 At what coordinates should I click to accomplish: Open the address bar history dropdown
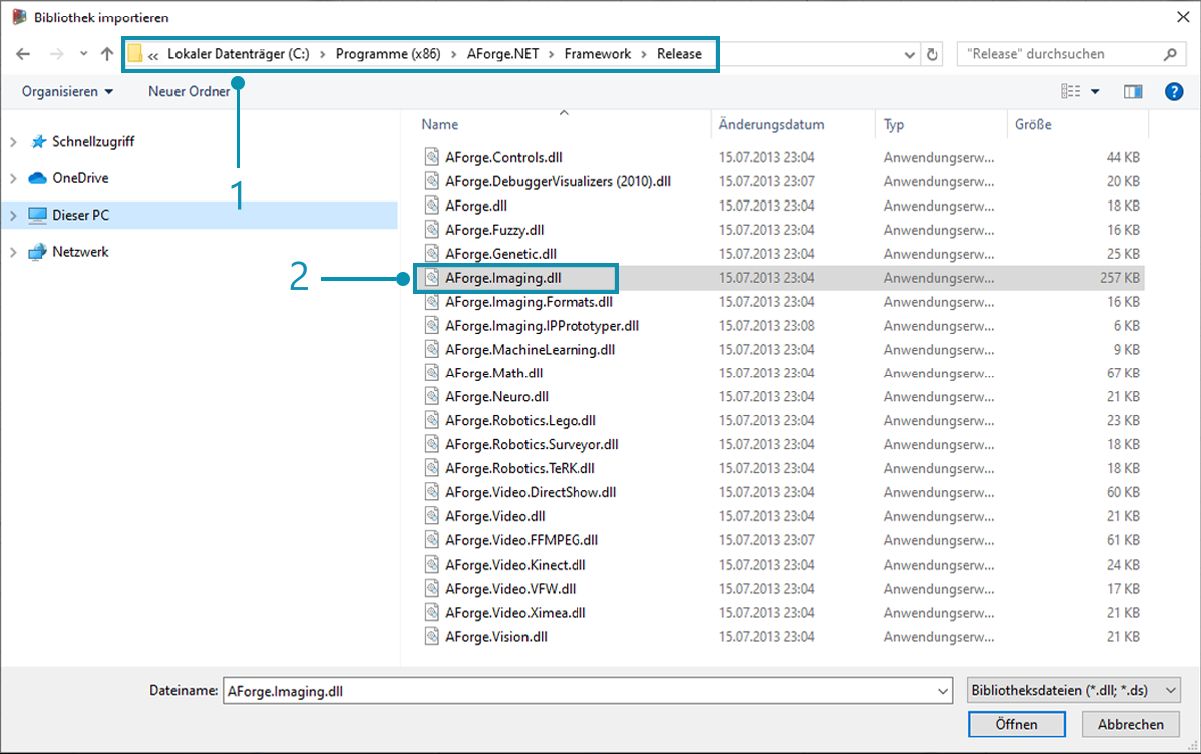909,54
